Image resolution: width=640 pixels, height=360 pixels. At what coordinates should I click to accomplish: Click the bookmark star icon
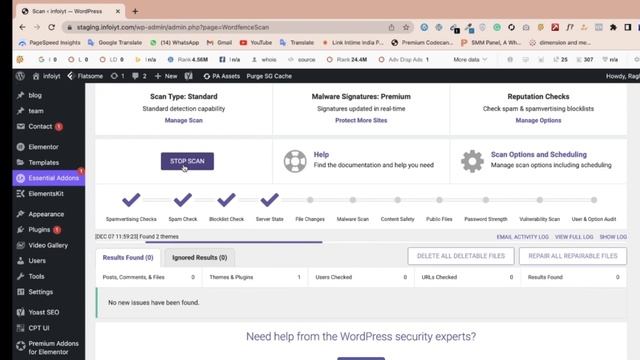coord(406,27)
